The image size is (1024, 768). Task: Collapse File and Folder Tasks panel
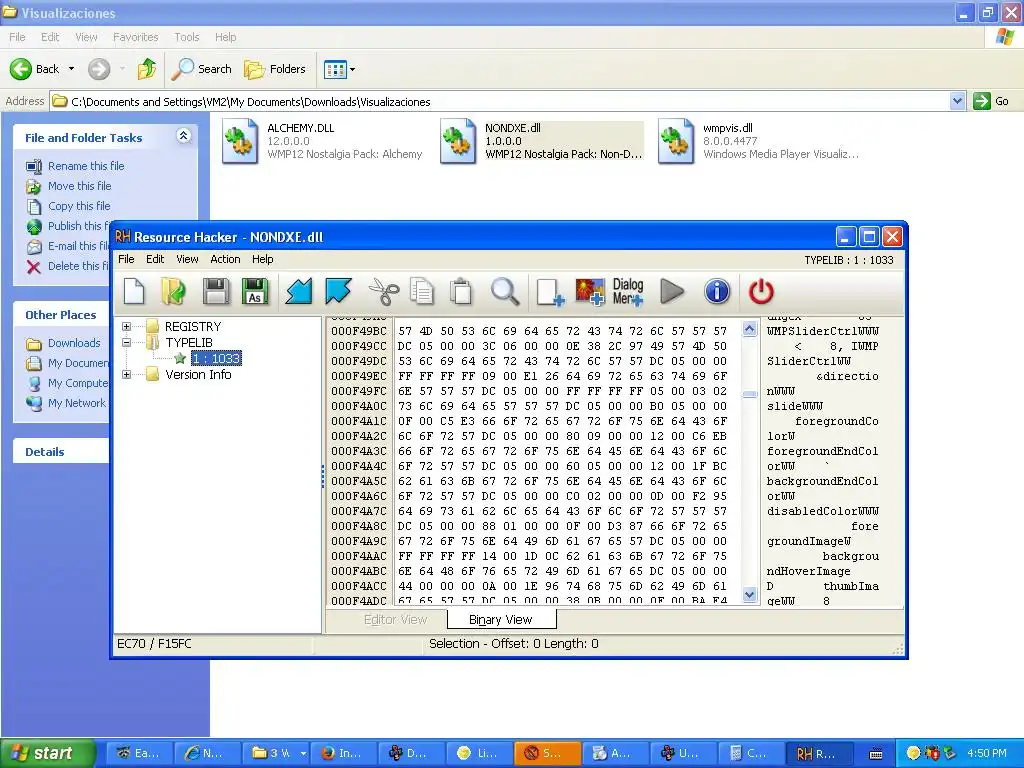pos(184,136)
